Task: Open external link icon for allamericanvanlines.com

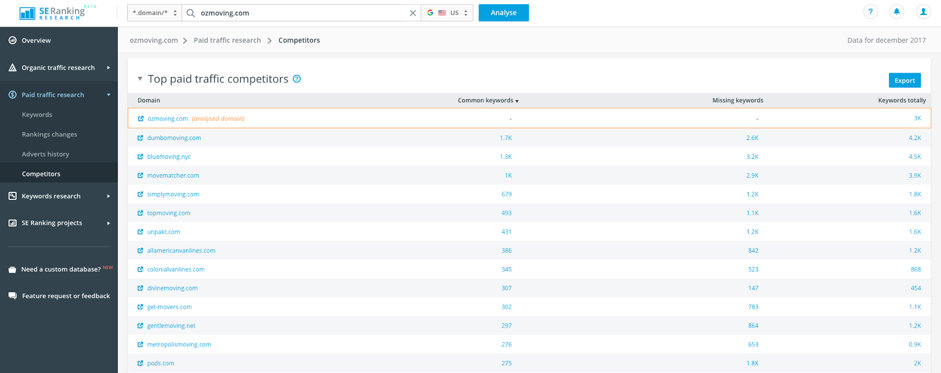Action: tap(140, 251)
